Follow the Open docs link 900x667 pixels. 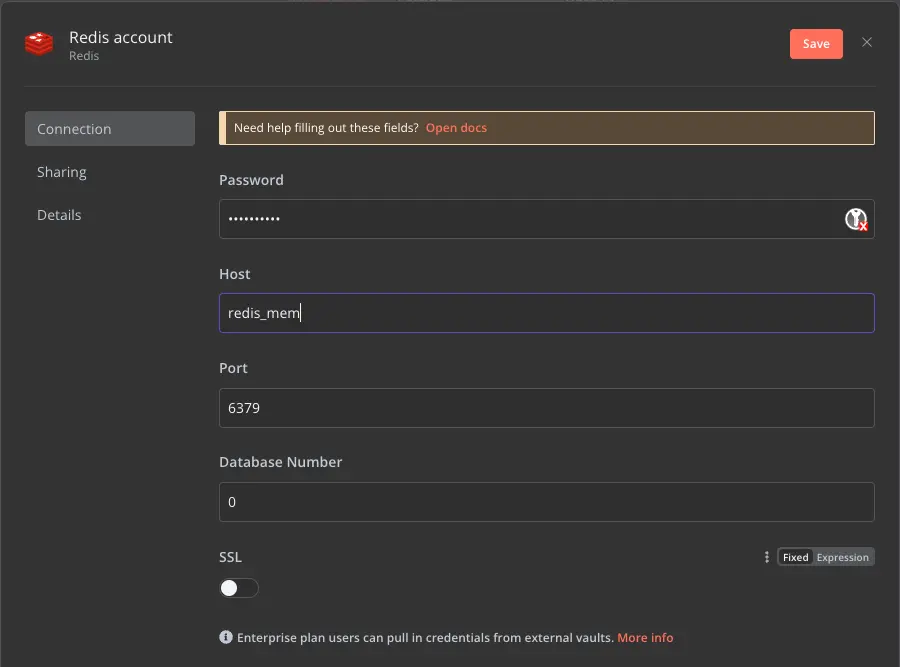pos(456,128)
